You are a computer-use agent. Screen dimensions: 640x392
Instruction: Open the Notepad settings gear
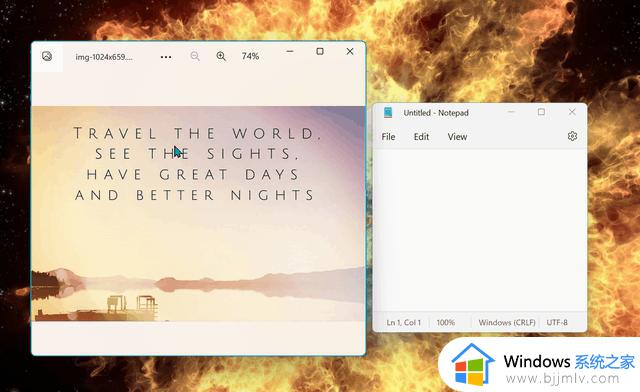point(572,136)
